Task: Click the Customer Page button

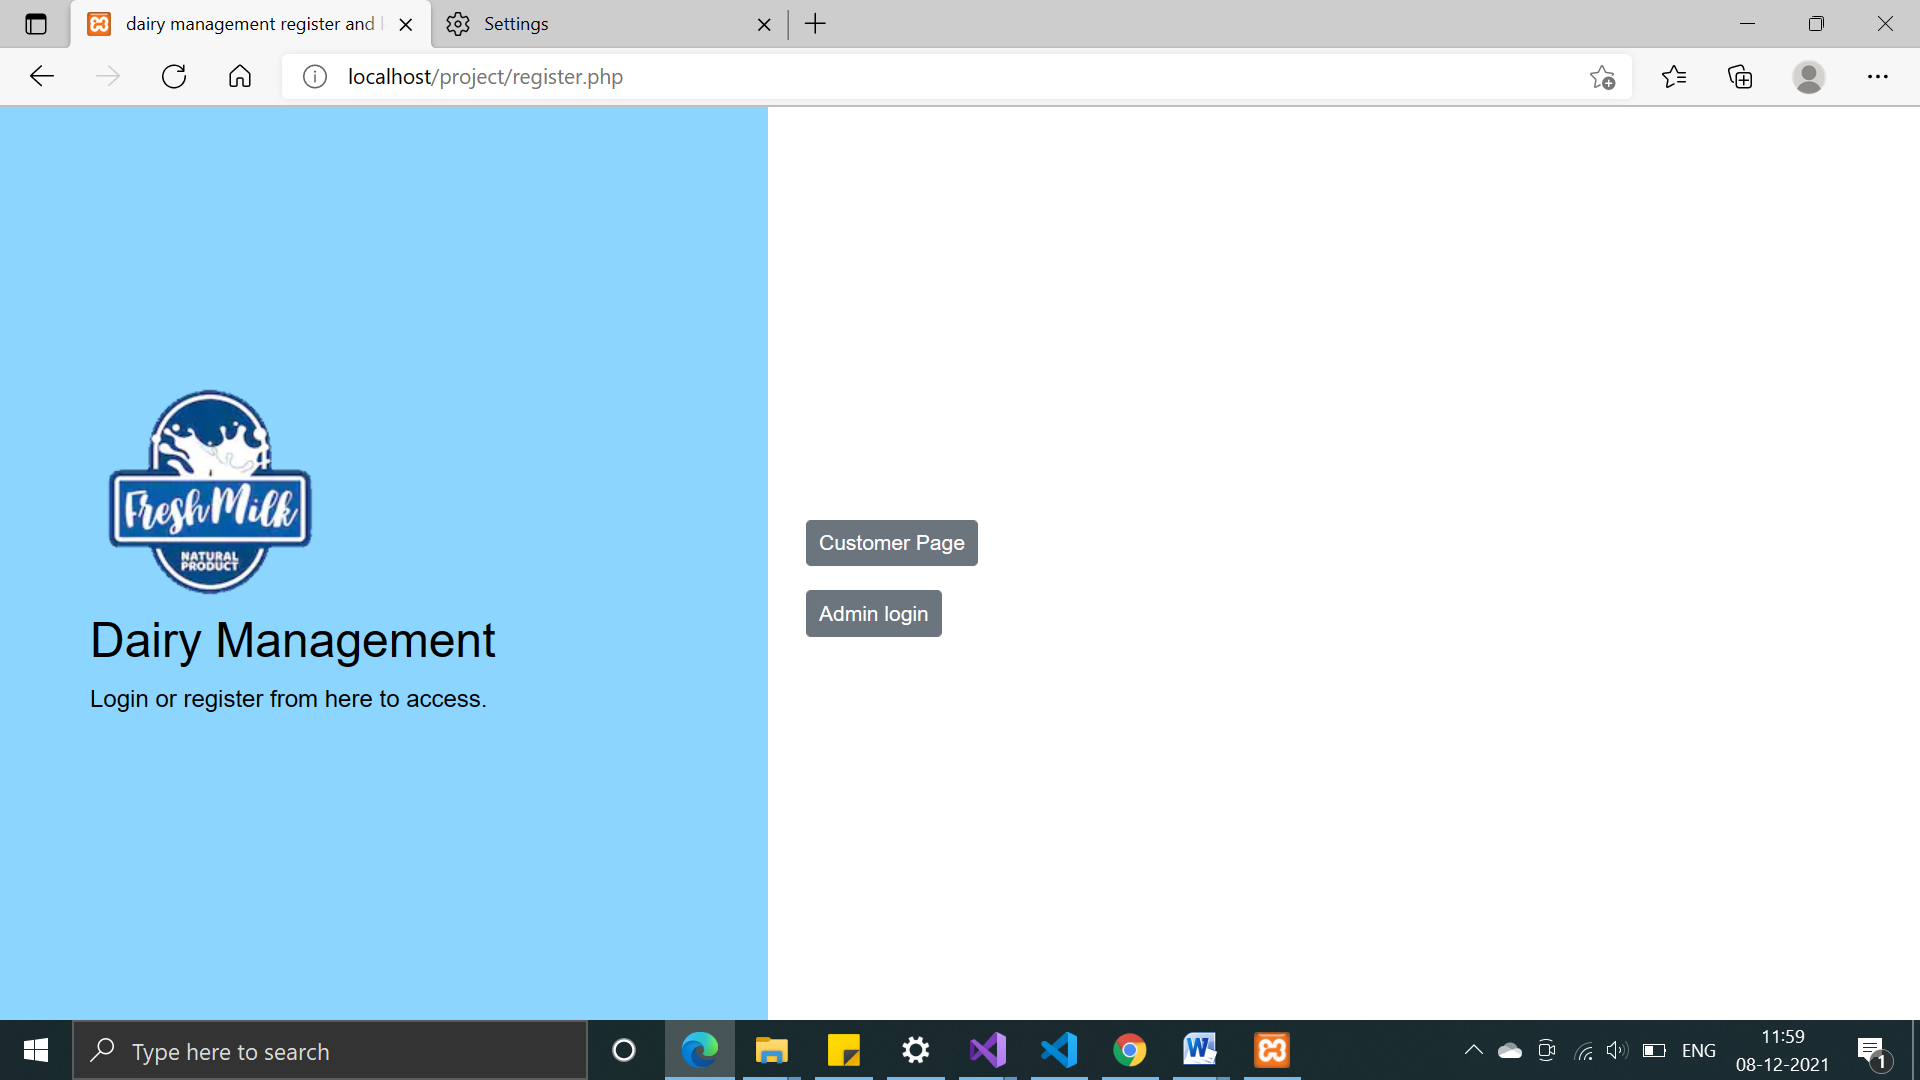Action: 891,542
